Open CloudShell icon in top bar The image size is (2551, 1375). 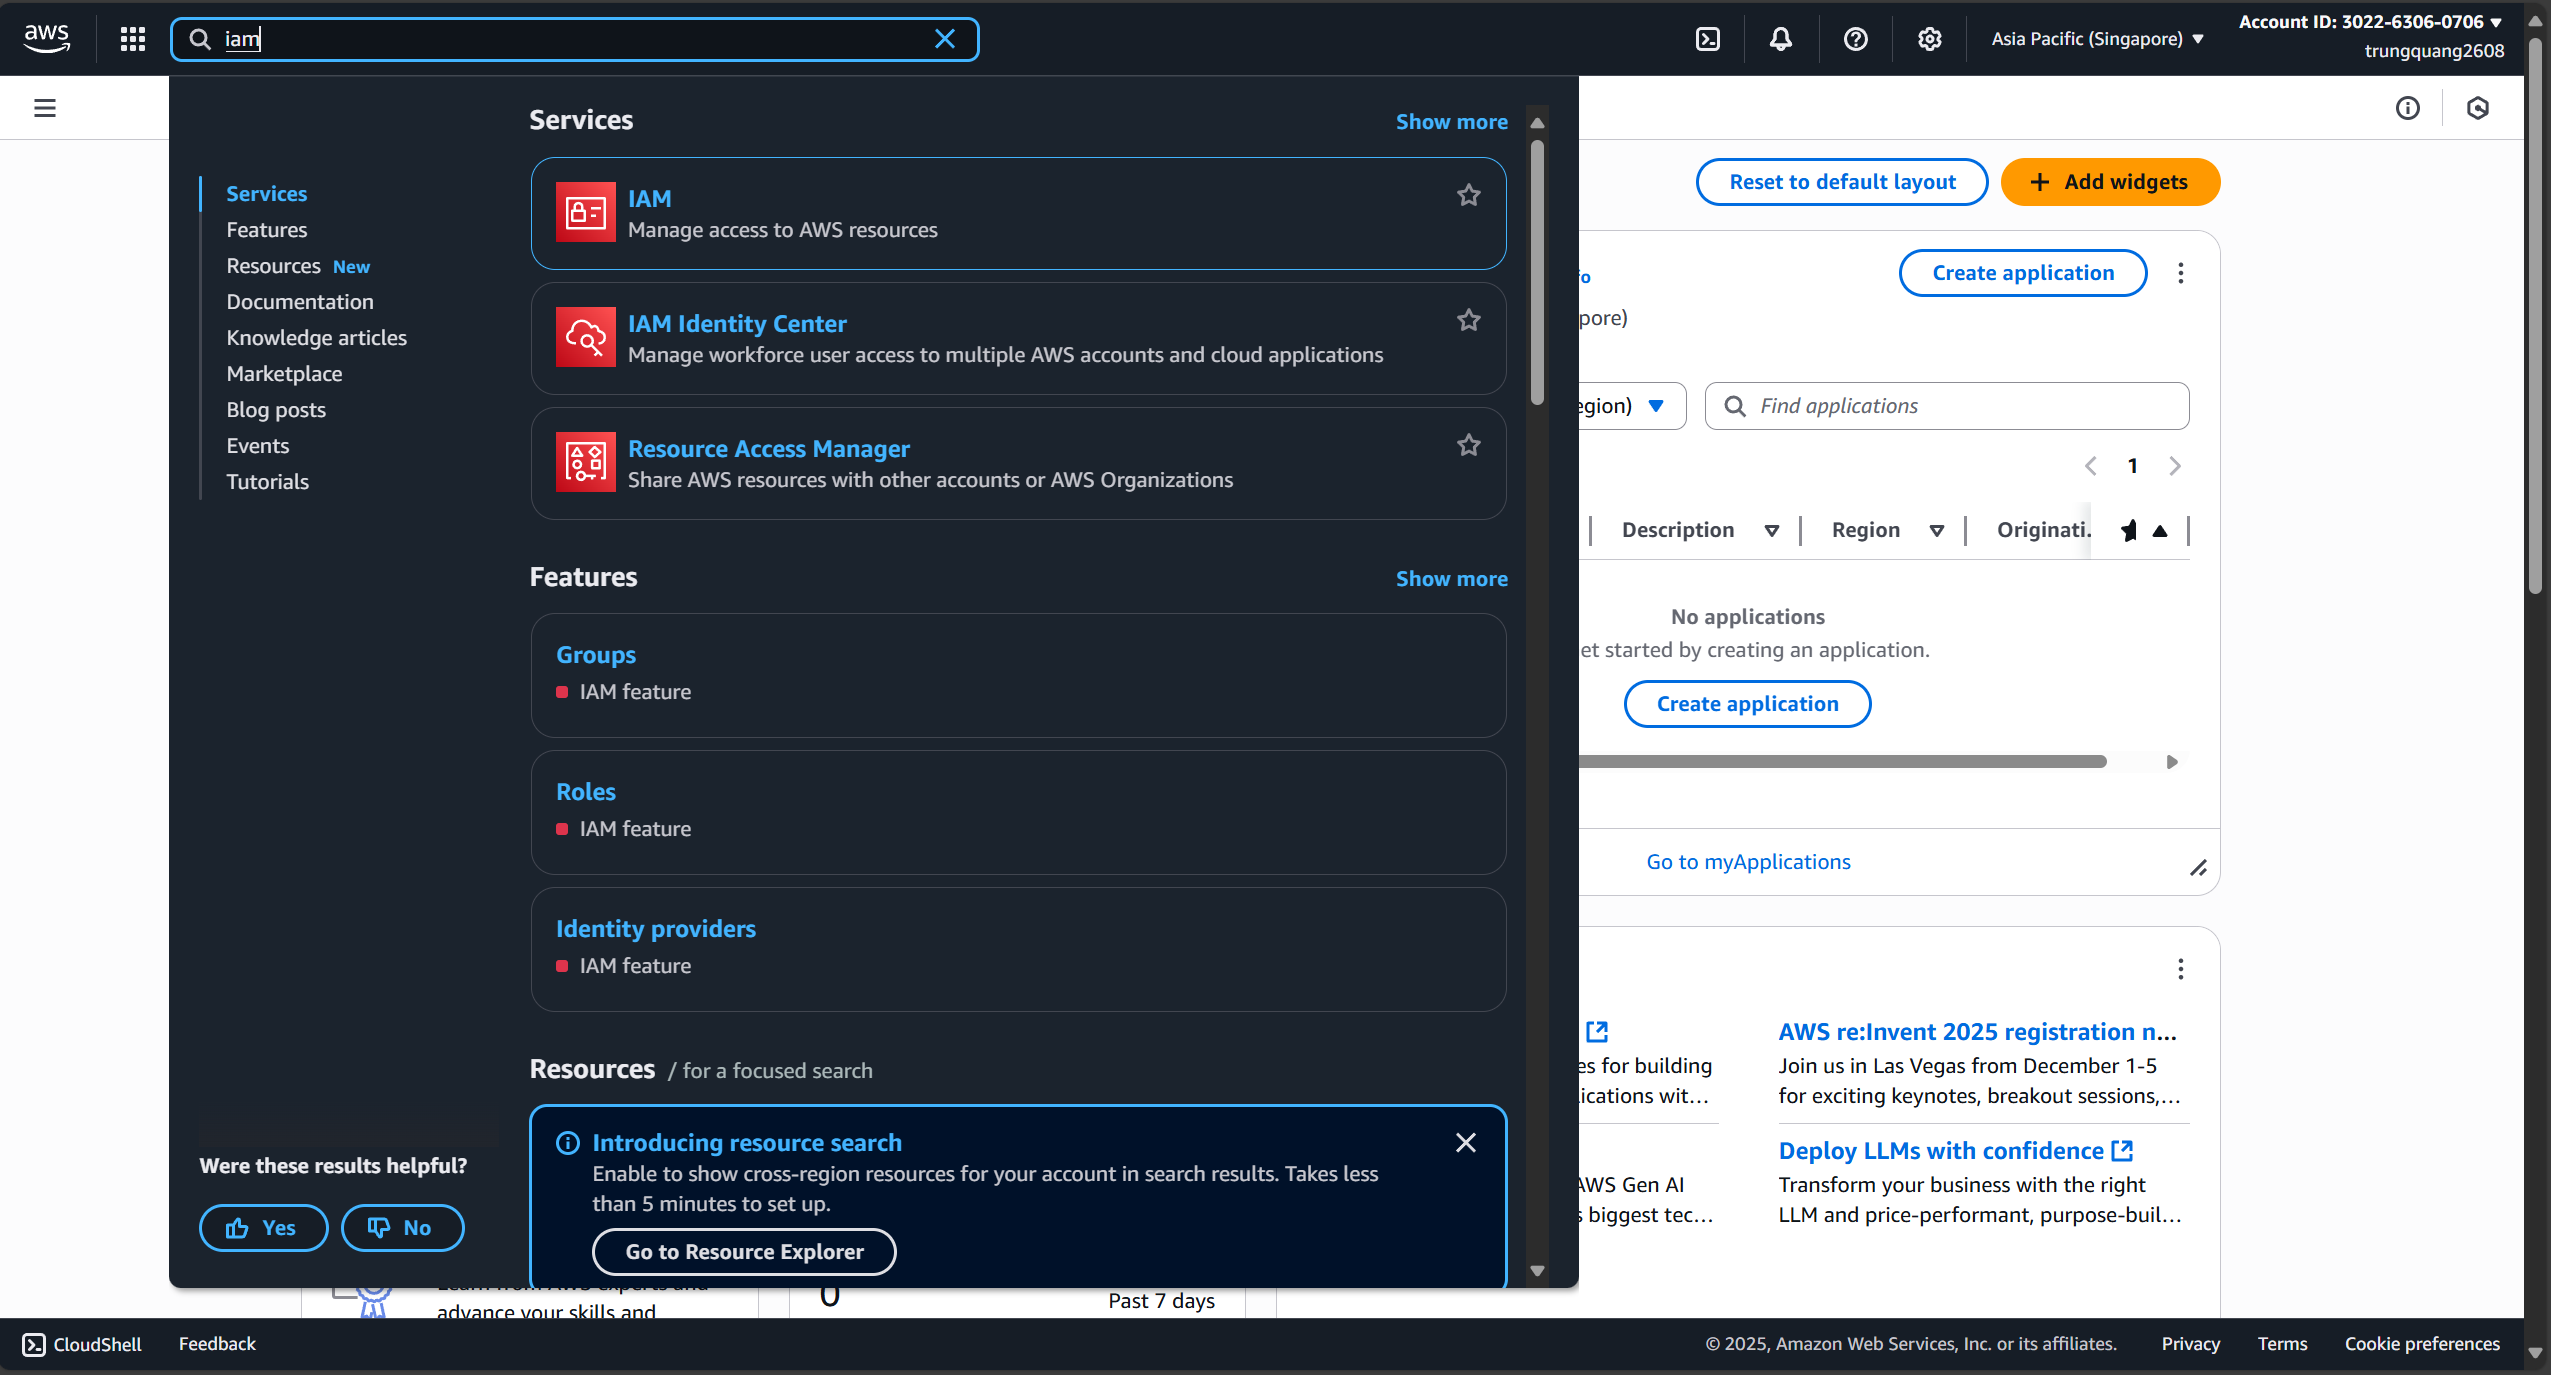tap(1708, 39)
